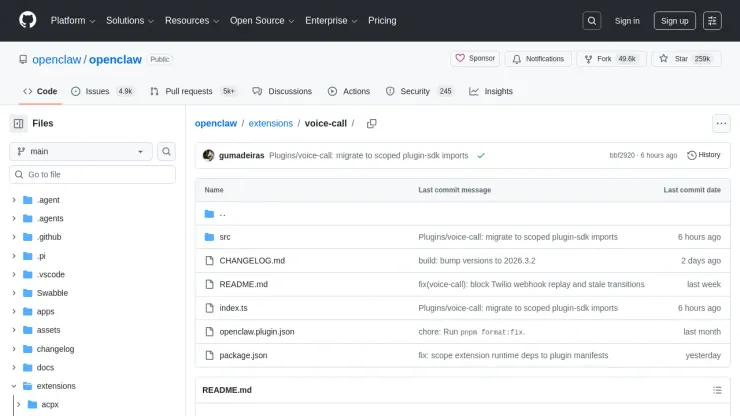Collapse the Files side panel icon
The height and width of the screenshot is (416, 740).
tap(18, 123)
